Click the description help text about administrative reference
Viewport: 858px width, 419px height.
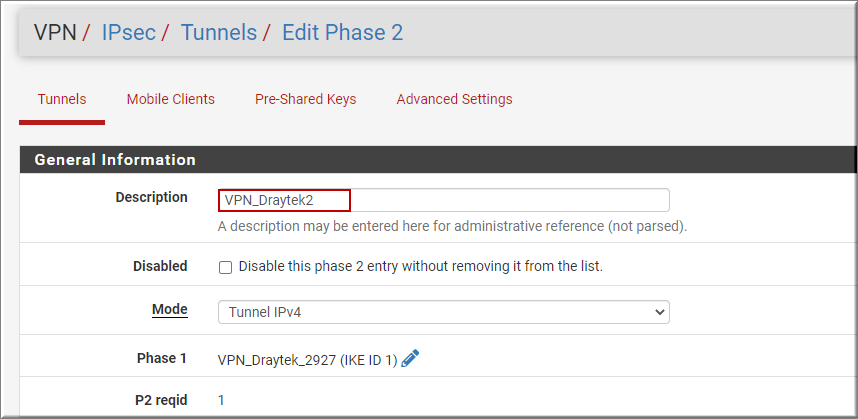pos(452,226)
